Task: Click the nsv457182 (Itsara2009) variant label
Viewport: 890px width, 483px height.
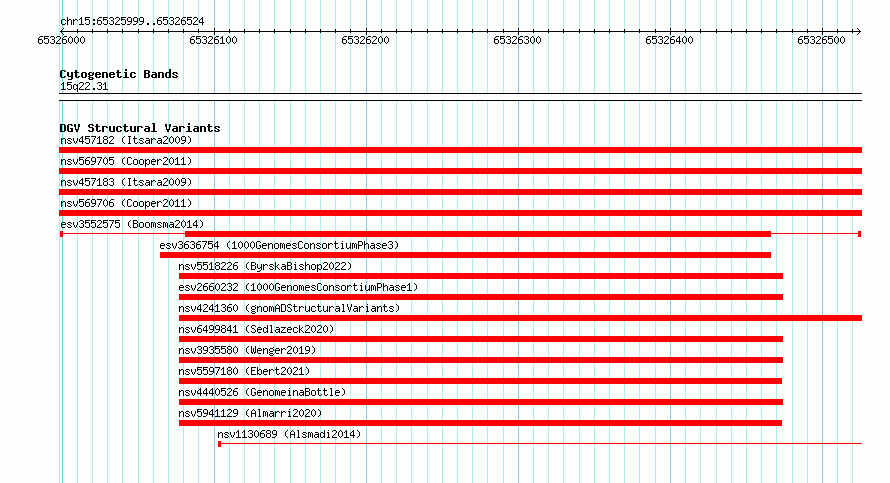Action: pos(126,140)
